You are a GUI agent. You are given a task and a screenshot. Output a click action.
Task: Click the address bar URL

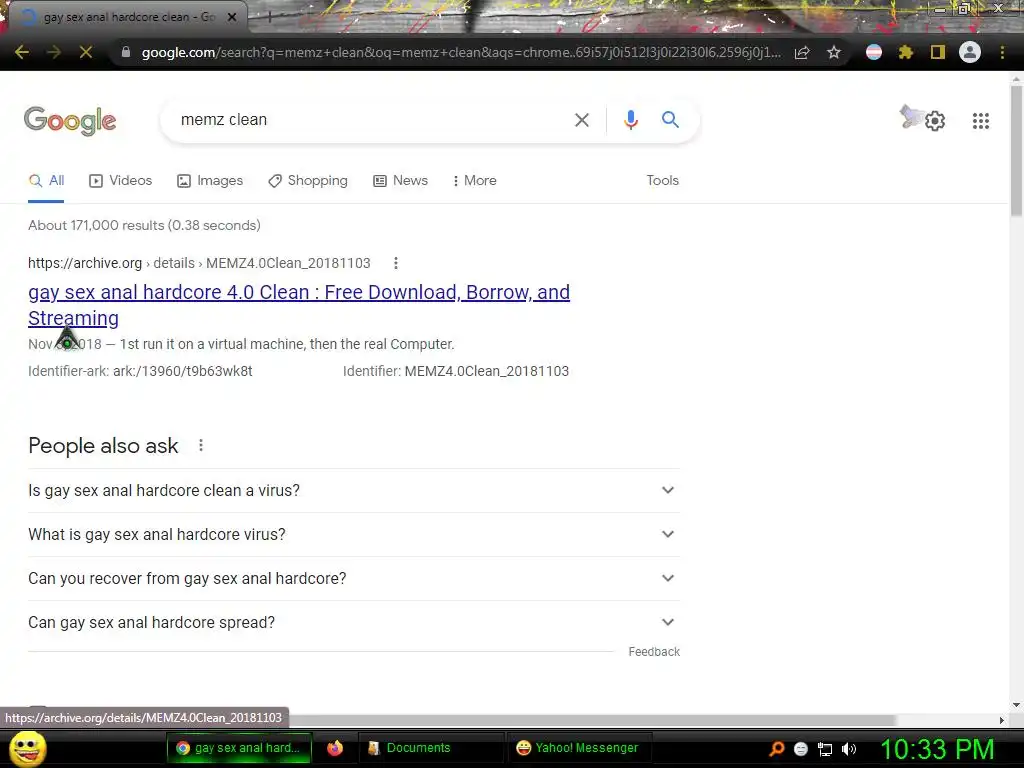tap(460, 52)
